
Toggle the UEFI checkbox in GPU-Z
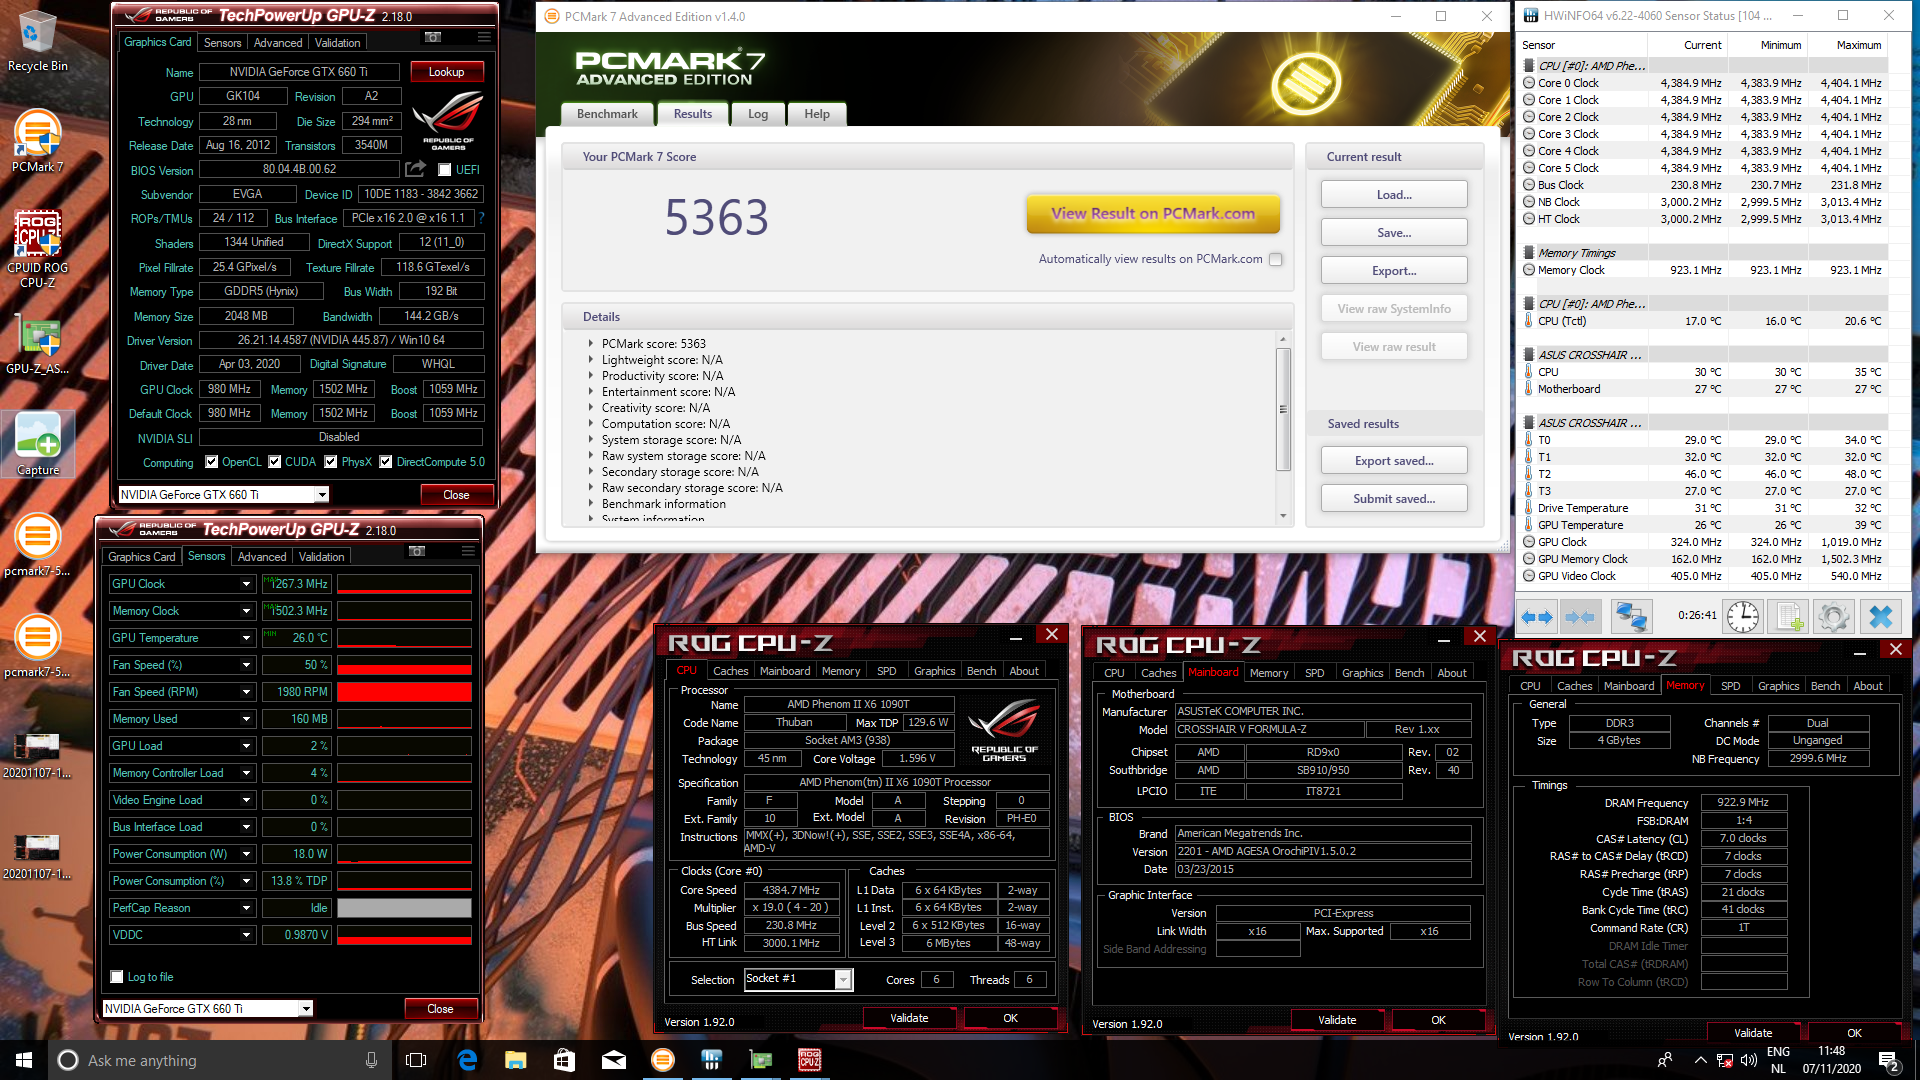pyautogui.click(x=445, y=170)
